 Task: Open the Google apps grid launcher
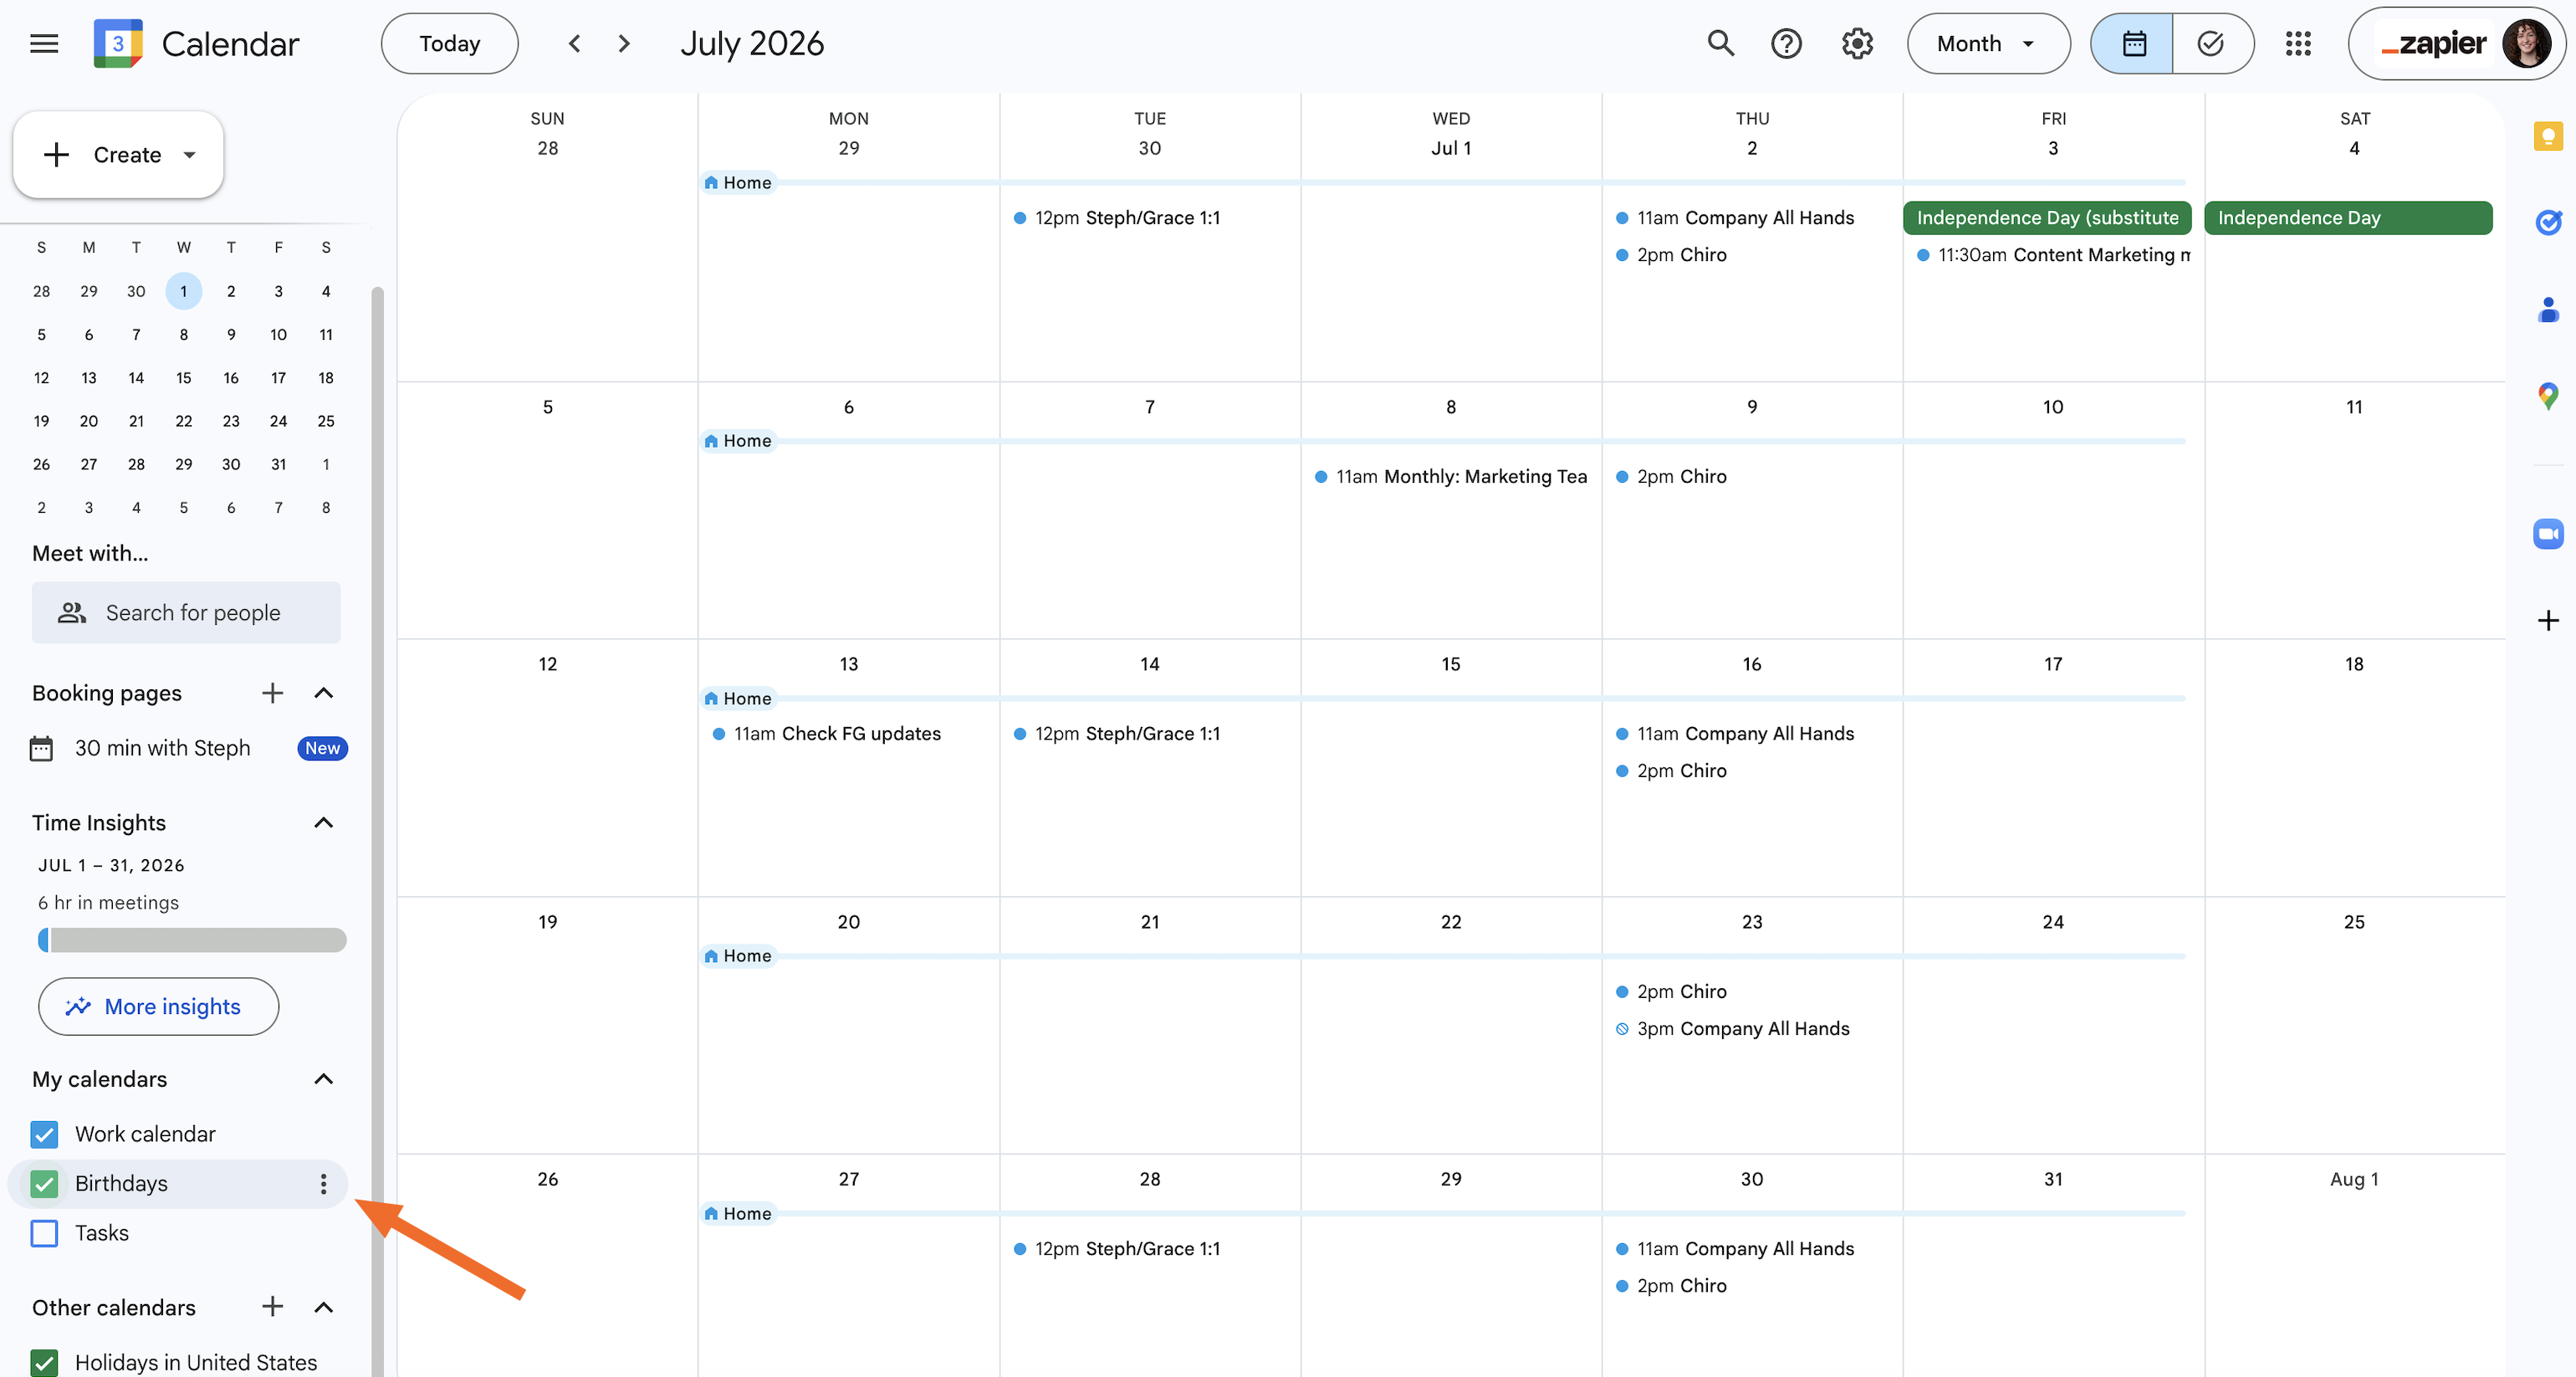(x=2298, y=43)
